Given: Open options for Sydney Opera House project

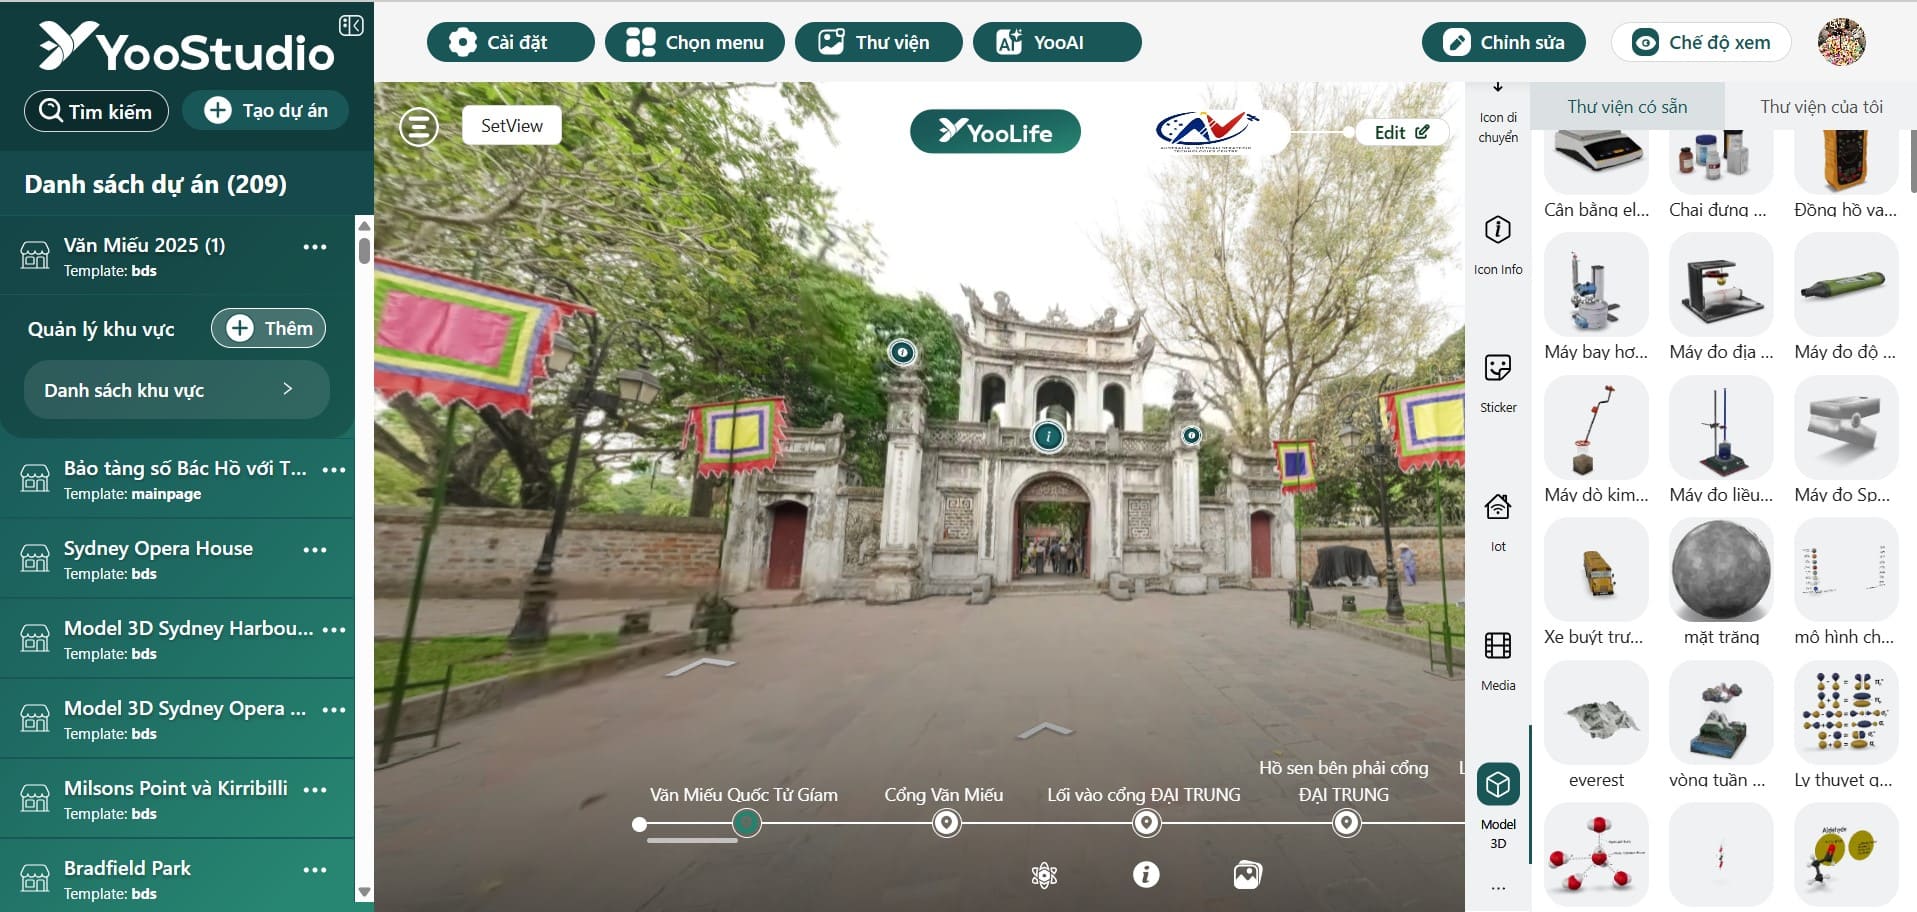Looking at the screenshot, I should (315, 550).
